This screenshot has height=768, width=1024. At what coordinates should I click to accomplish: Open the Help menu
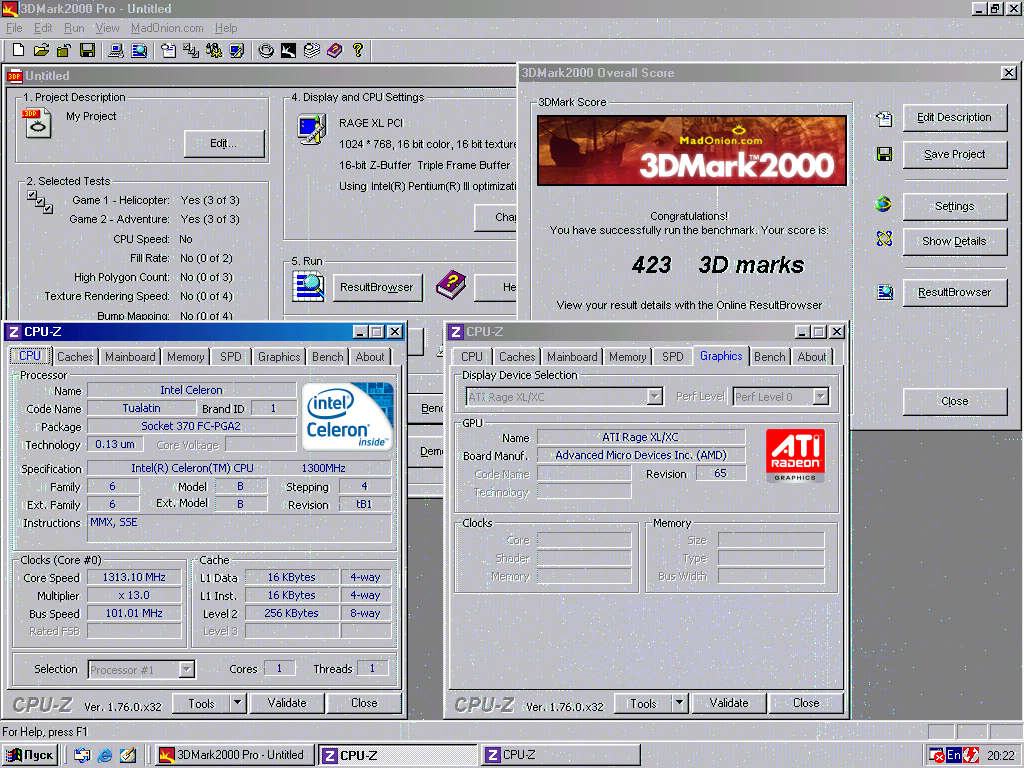point(226,28)
